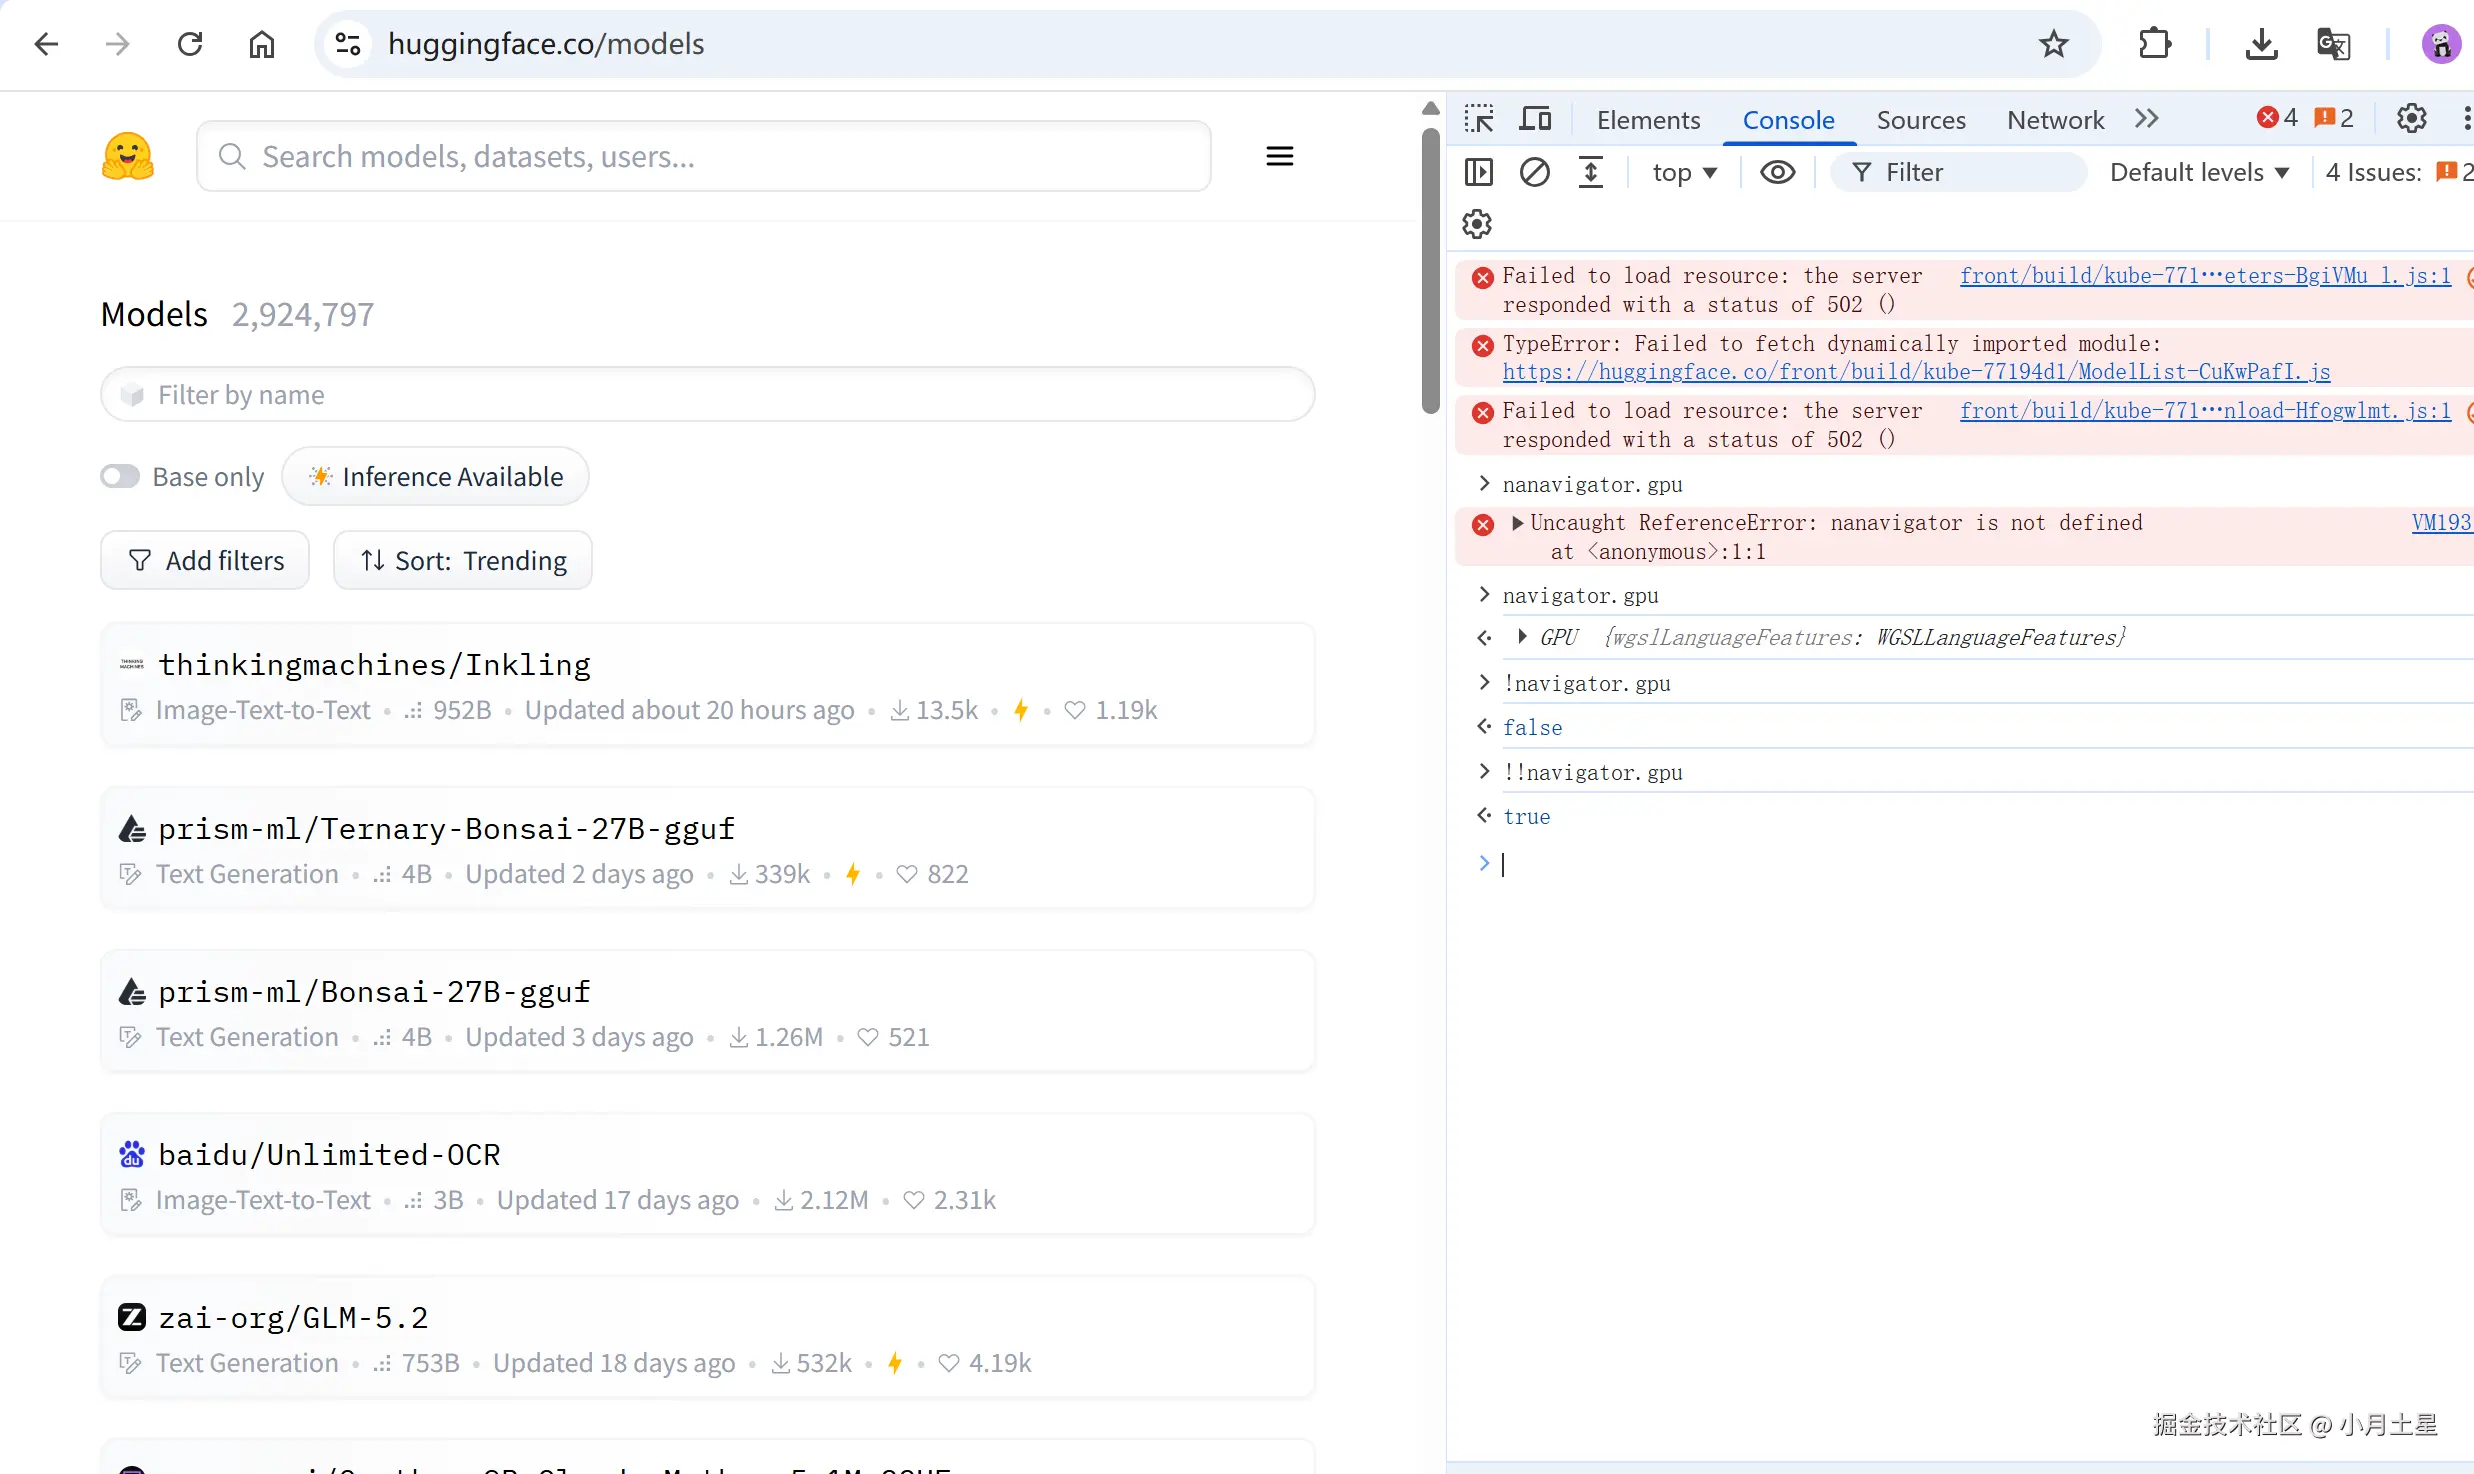Click the page vertical scrollbar thumb
The width and height of the screenshot is (2474, 1474).
1431,270
